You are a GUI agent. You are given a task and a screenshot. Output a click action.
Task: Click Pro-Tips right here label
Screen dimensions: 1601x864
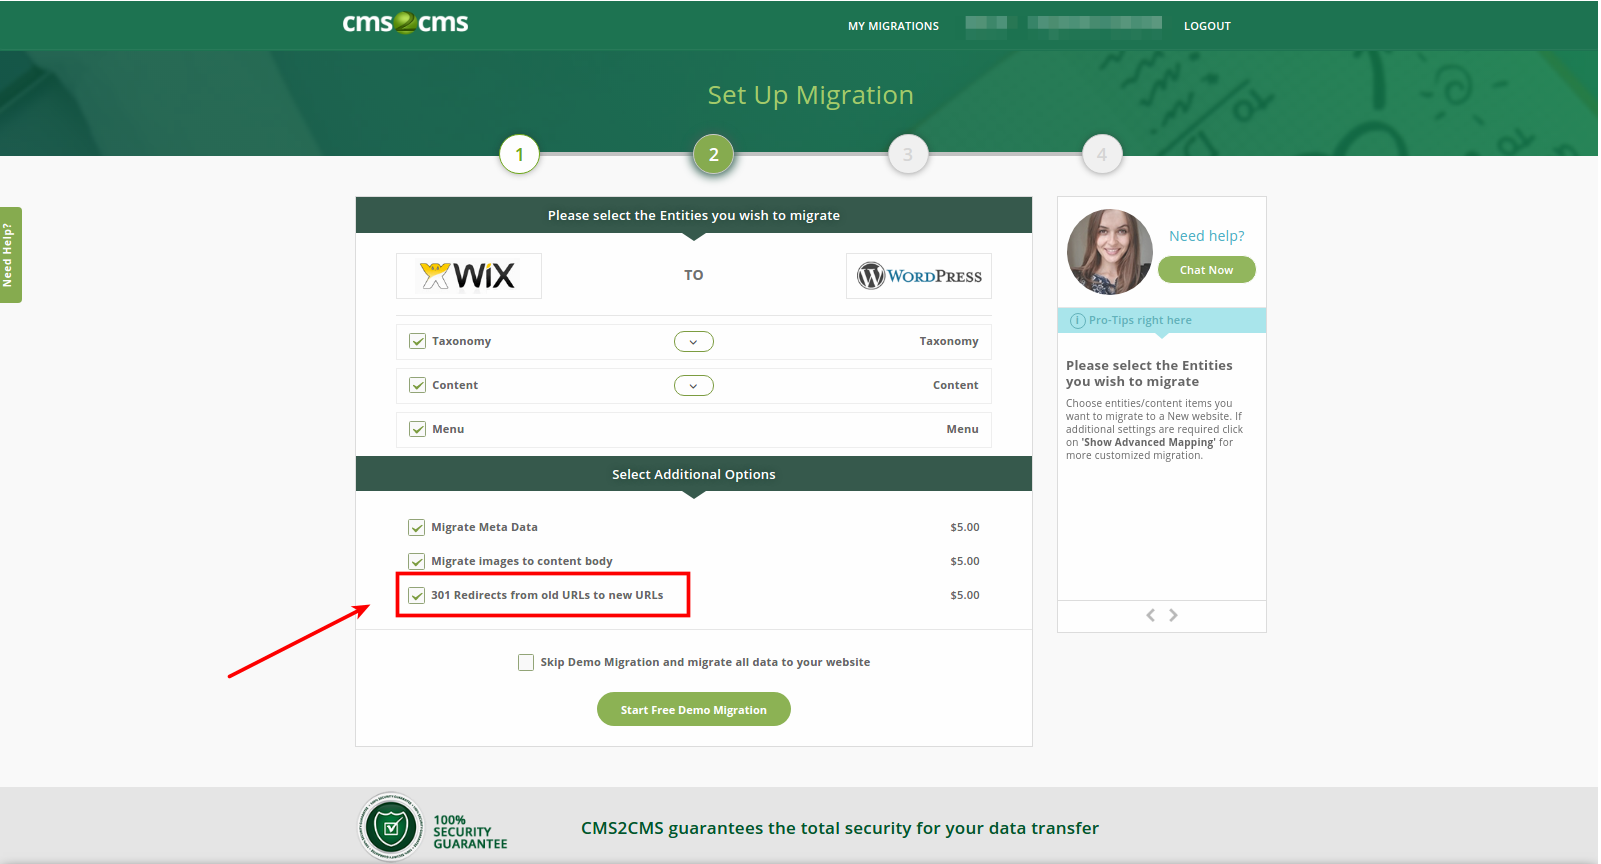pos(1140,321)
